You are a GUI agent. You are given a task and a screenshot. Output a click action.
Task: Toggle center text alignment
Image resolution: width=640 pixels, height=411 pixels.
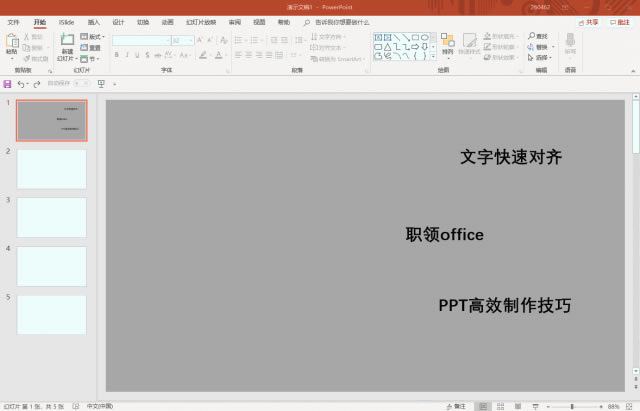(249, 55)
